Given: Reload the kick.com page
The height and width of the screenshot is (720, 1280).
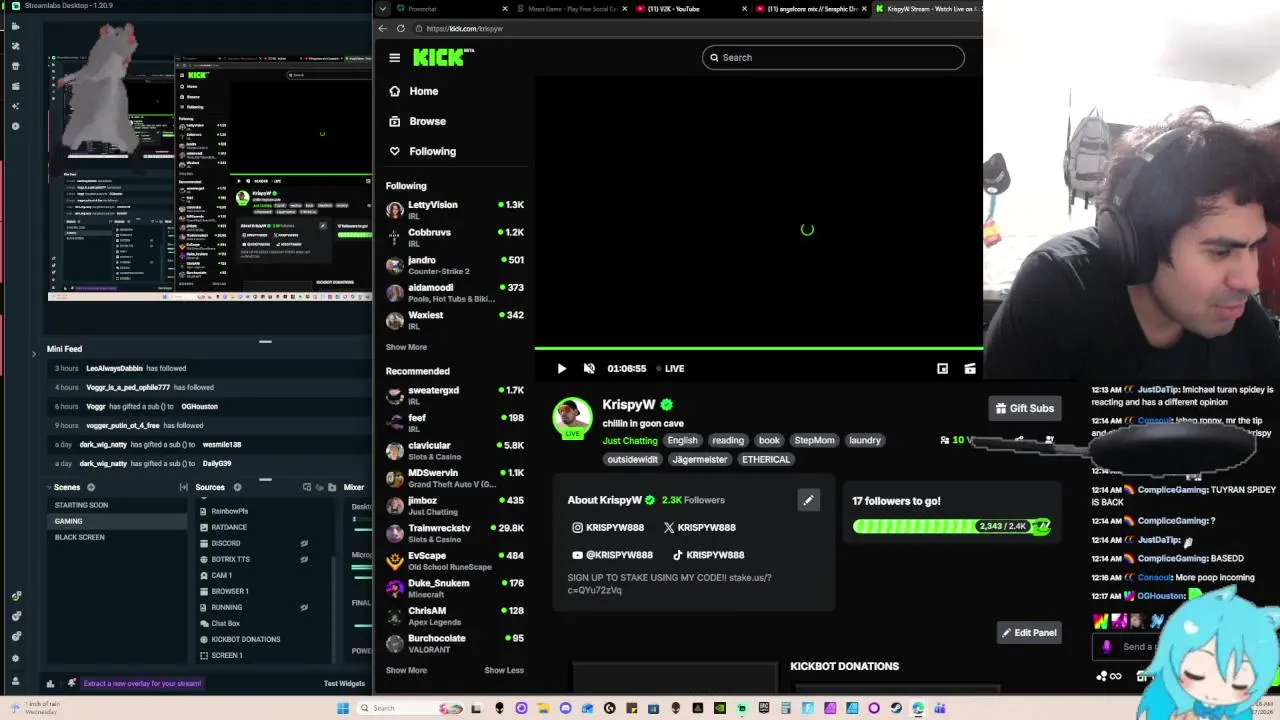Looking at the screenshot, I should click(401, 28).
